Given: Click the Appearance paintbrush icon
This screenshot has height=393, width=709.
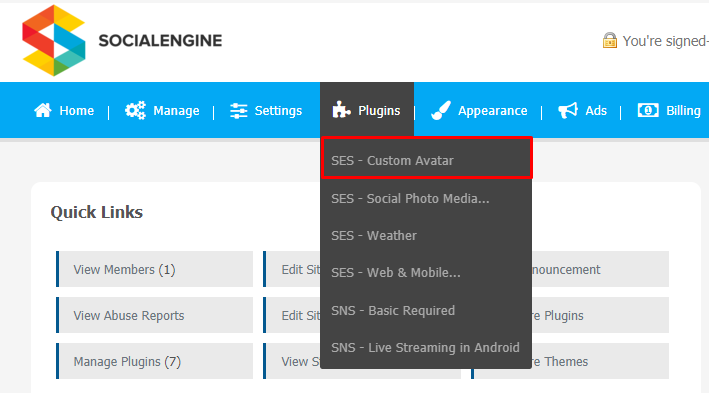Looking at the screenshot, I should tap(441, 110).
